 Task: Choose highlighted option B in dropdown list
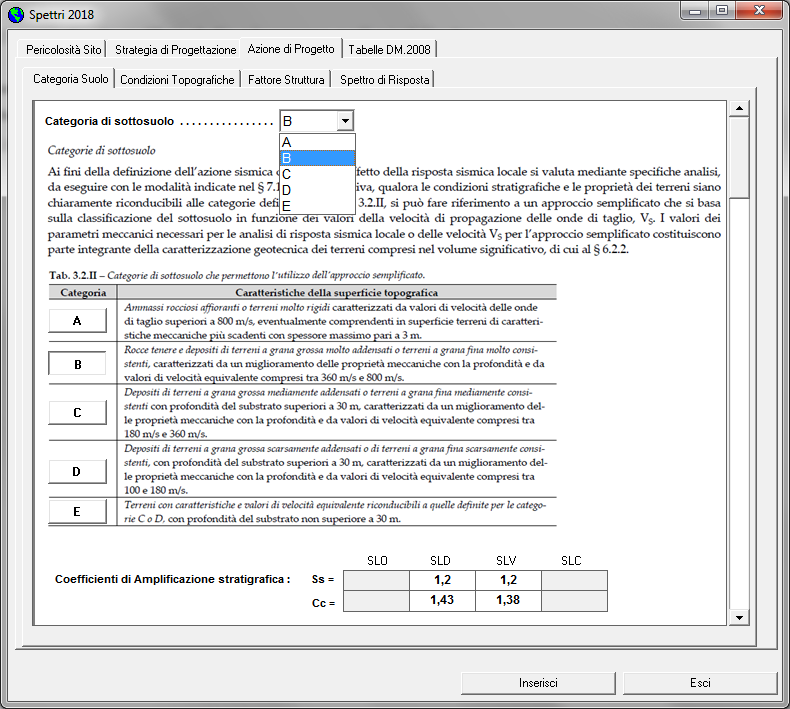pyautogui.click(x=317, y=158)
